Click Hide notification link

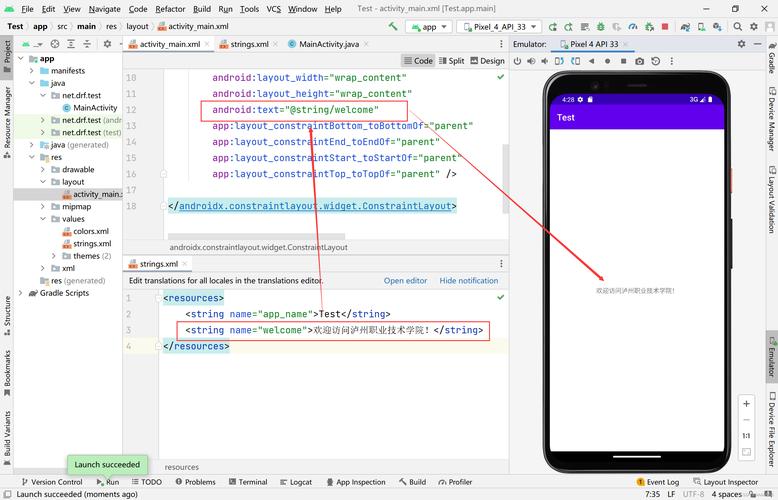click(468, 281)
